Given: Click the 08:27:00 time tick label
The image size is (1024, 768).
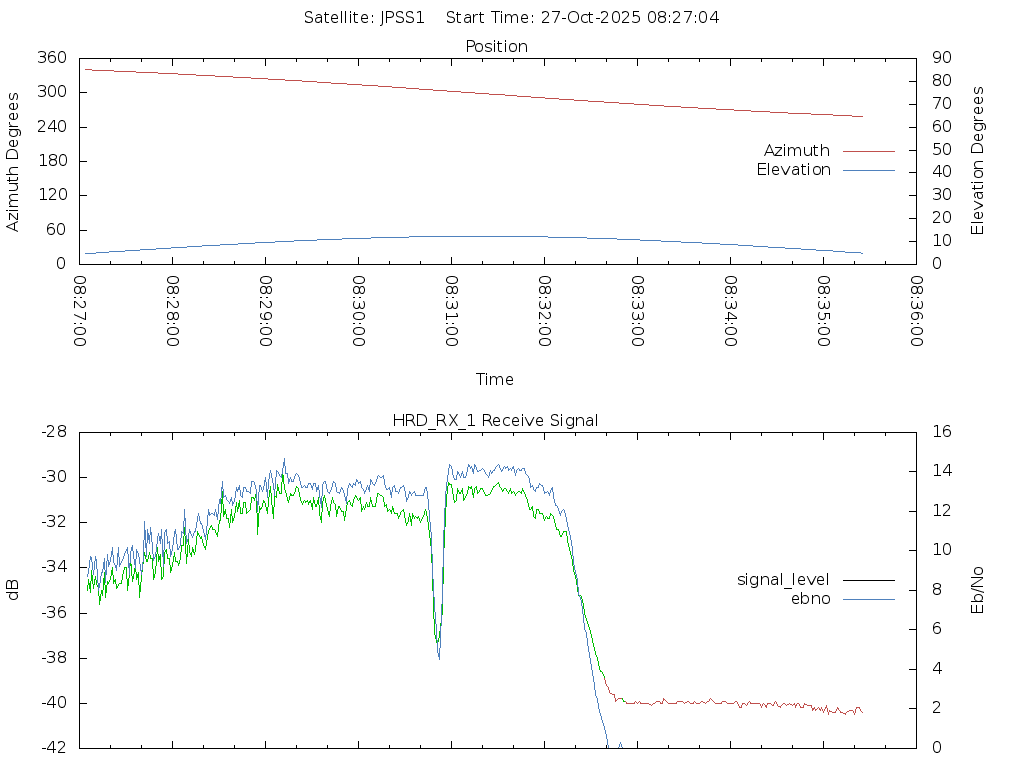Looking at the screenshot, I should (80, 311).
